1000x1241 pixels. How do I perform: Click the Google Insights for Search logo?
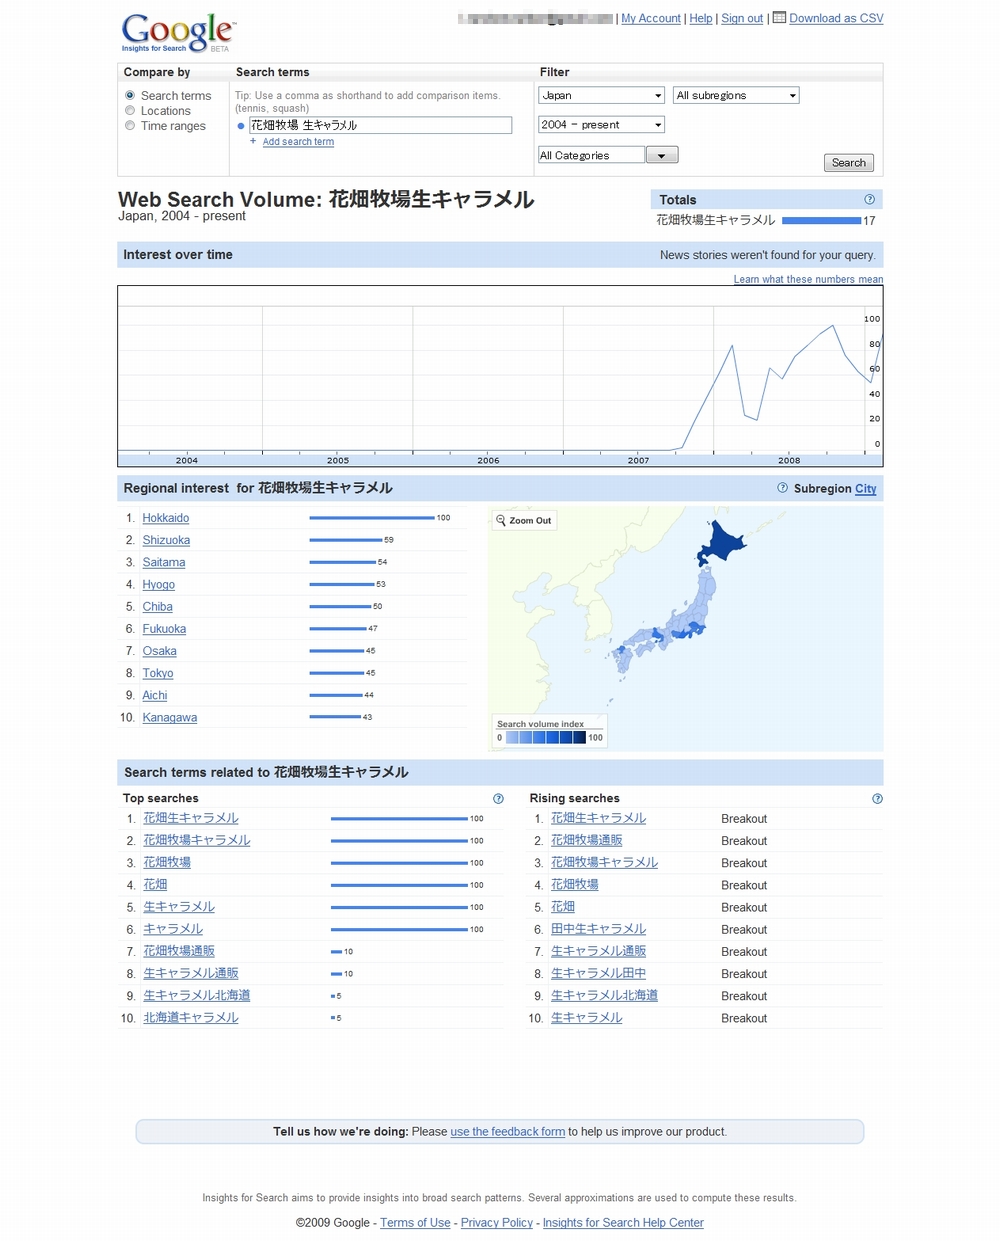[178, 32]
